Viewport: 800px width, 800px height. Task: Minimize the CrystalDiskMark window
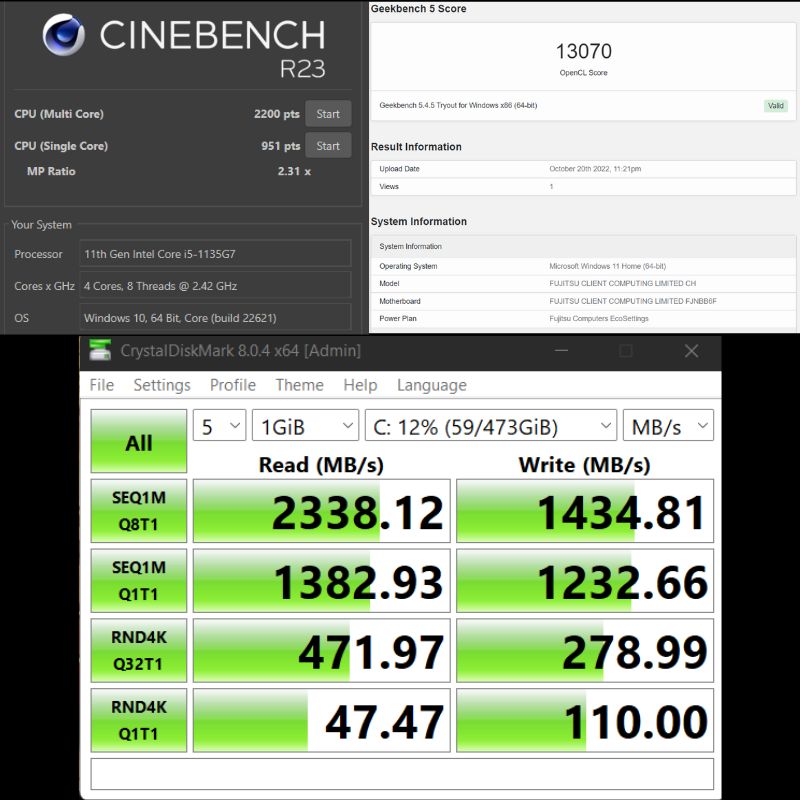pyautogui.click(x=561, y=351)
